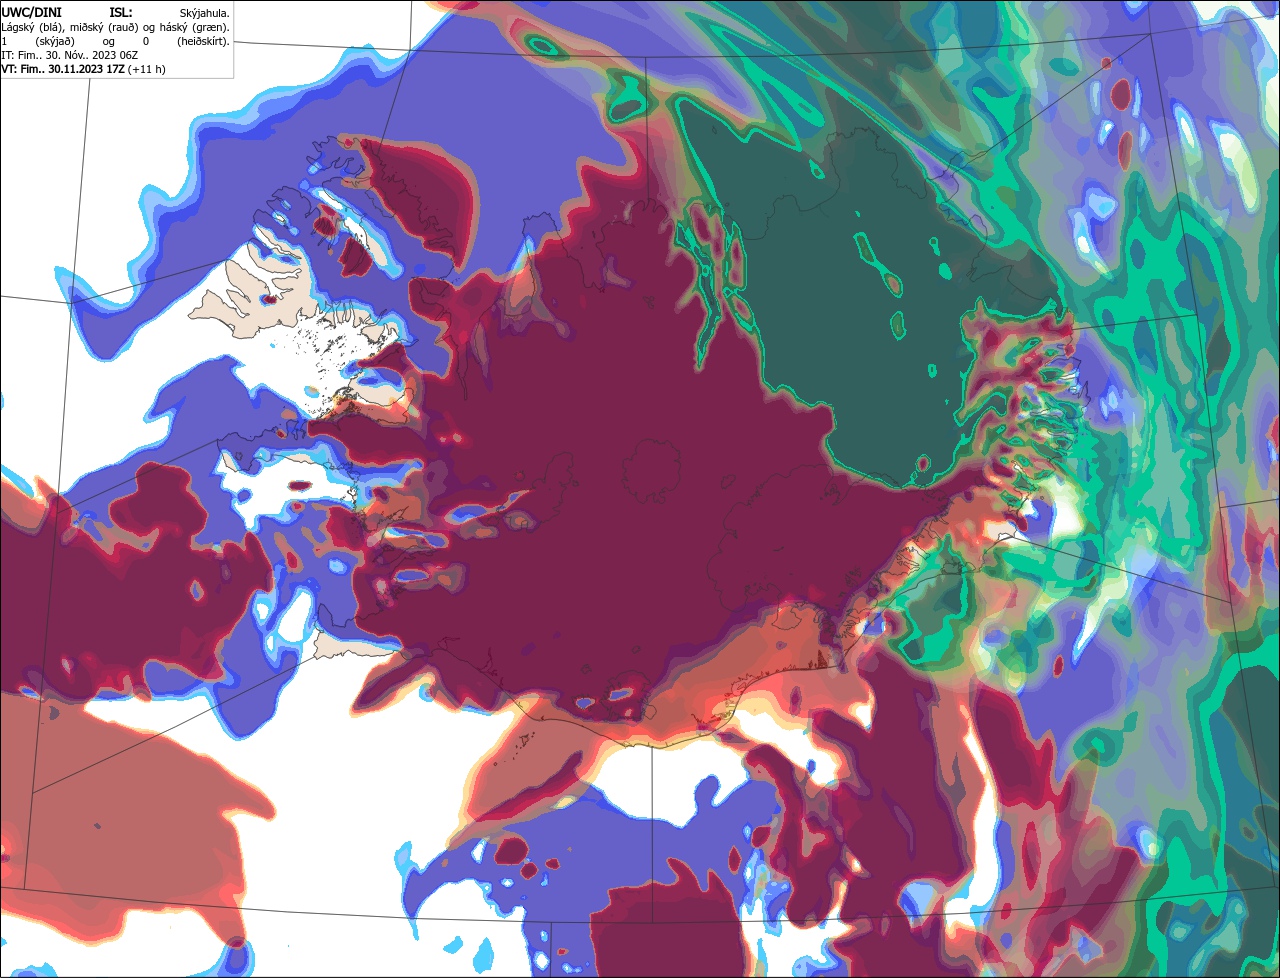Click the 'IT: Fim.. 30. Nóv.. 2023 06Z' line

(69, 55)
